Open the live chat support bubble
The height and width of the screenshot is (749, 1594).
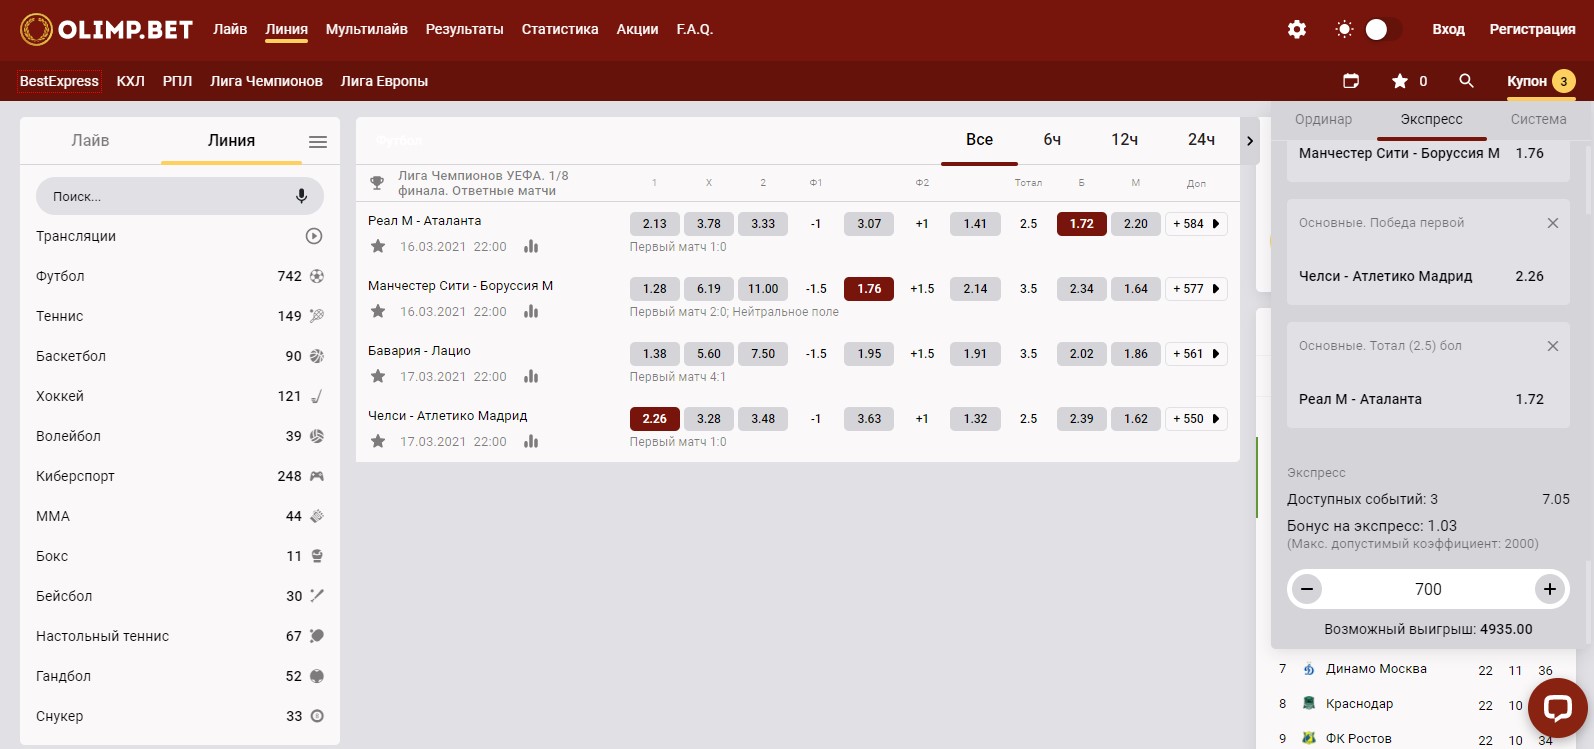point(1558,709)
